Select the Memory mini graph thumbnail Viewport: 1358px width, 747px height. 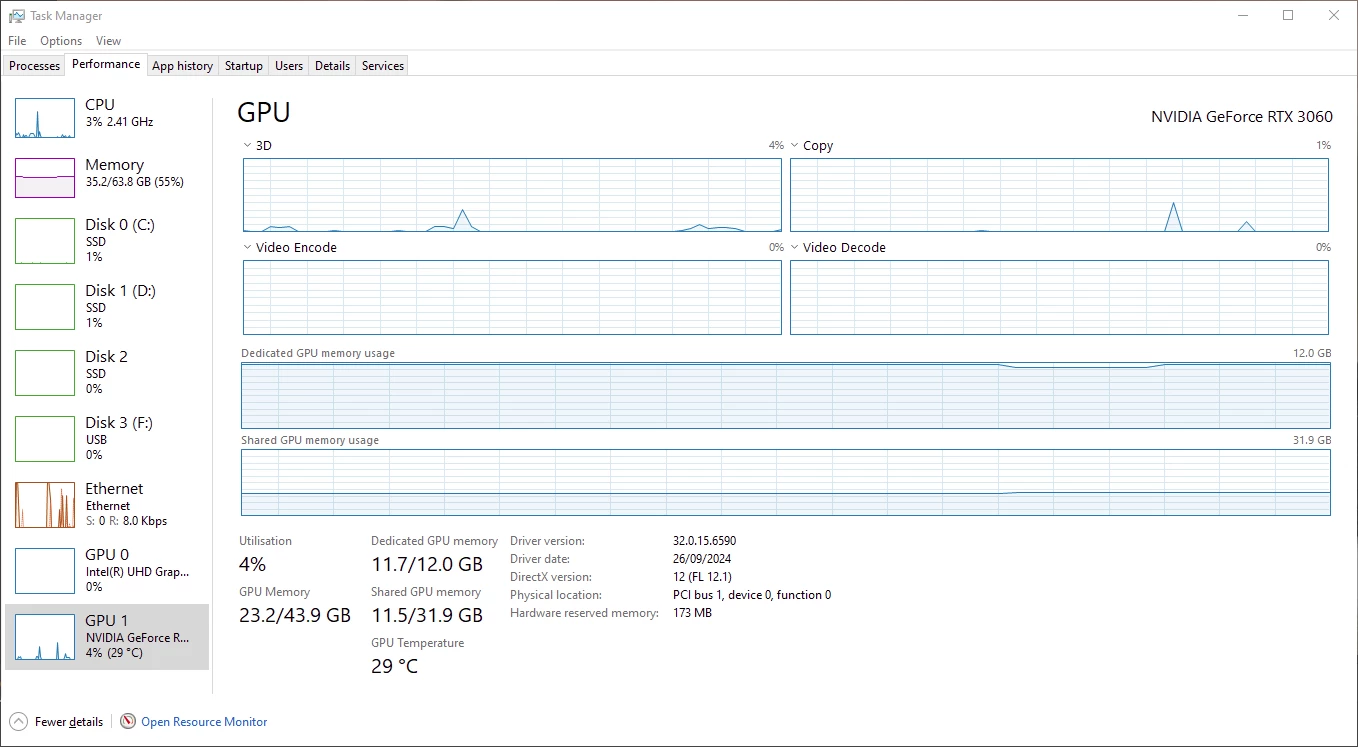pos(45,178)
